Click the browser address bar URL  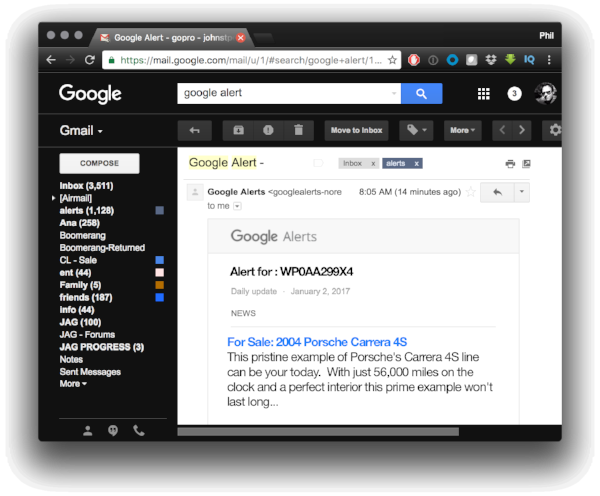pyautogui.click(x=251, y=60)
